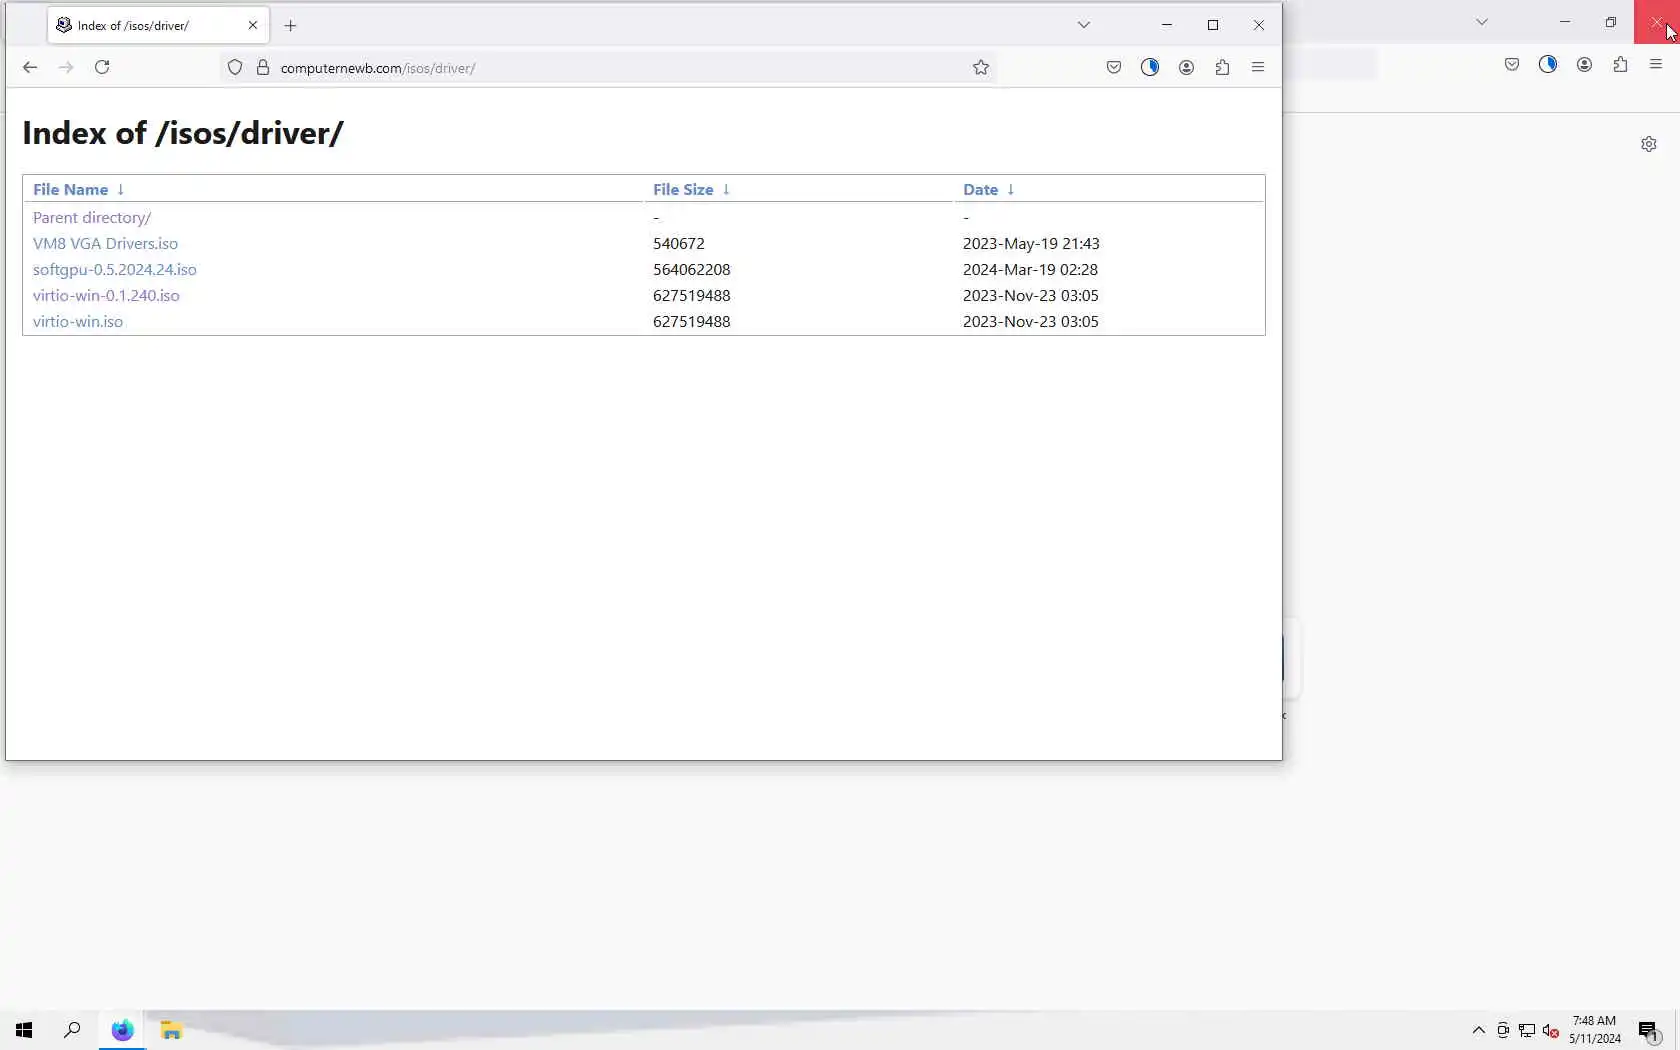This screenshot has width=1680, height=1050.
Task: Open a new tab with the plus button
Action: pos(291,25)
